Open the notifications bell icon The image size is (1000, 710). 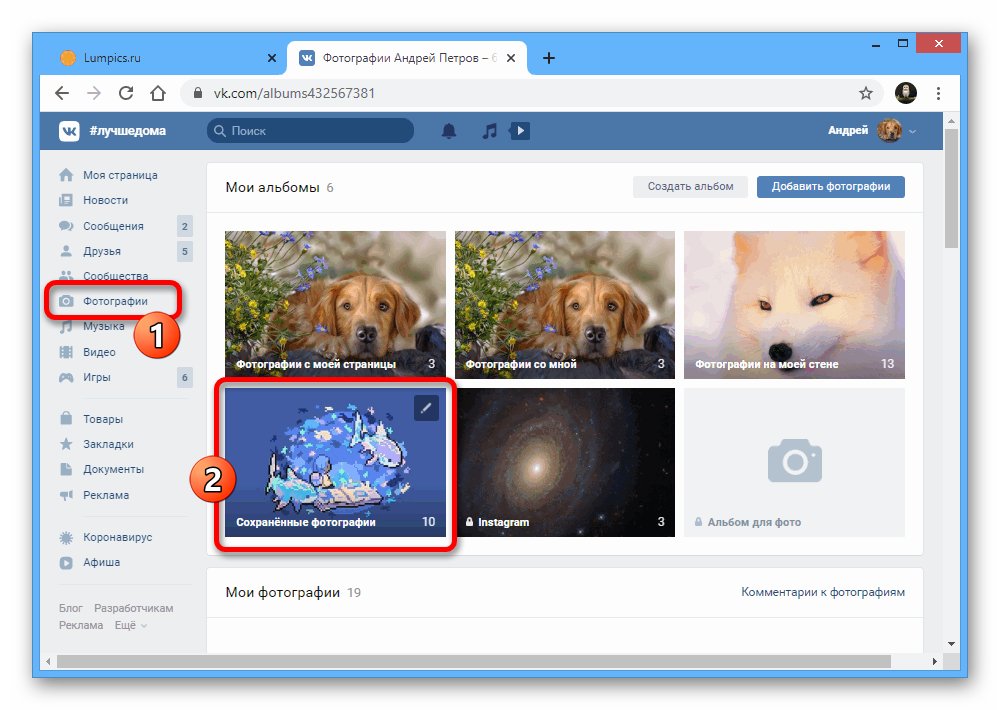[x=449, y=131]
